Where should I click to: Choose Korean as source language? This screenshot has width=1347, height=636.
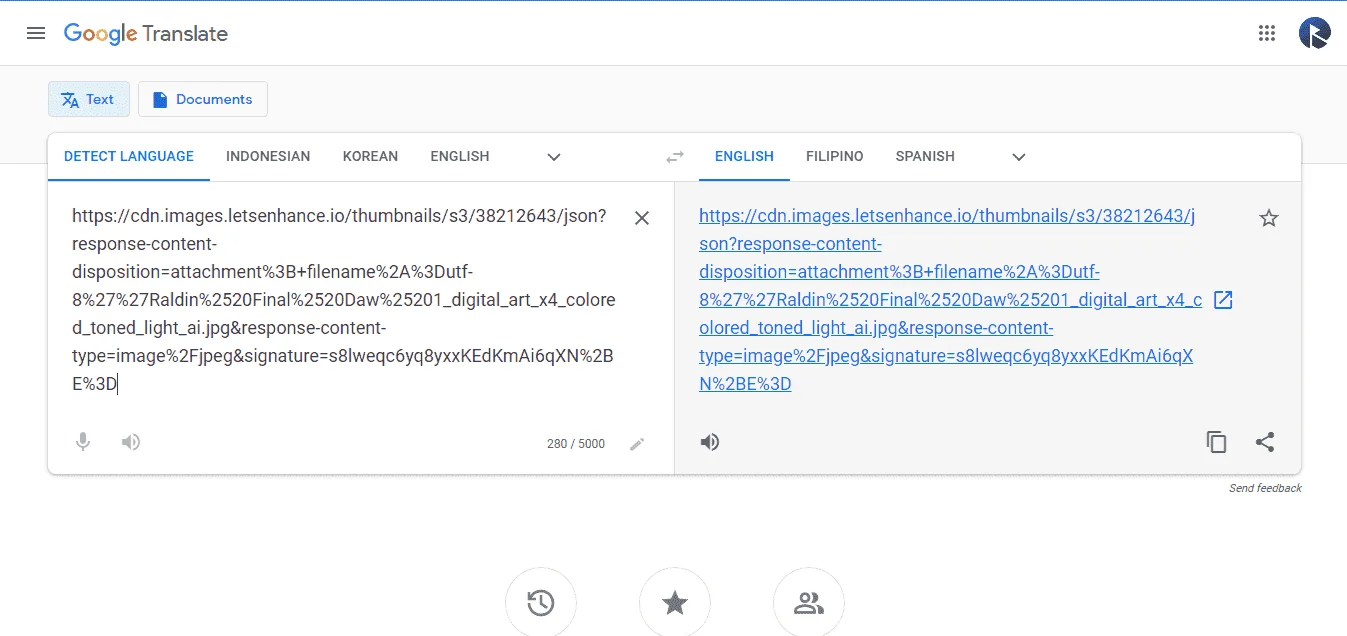point(370,156)
